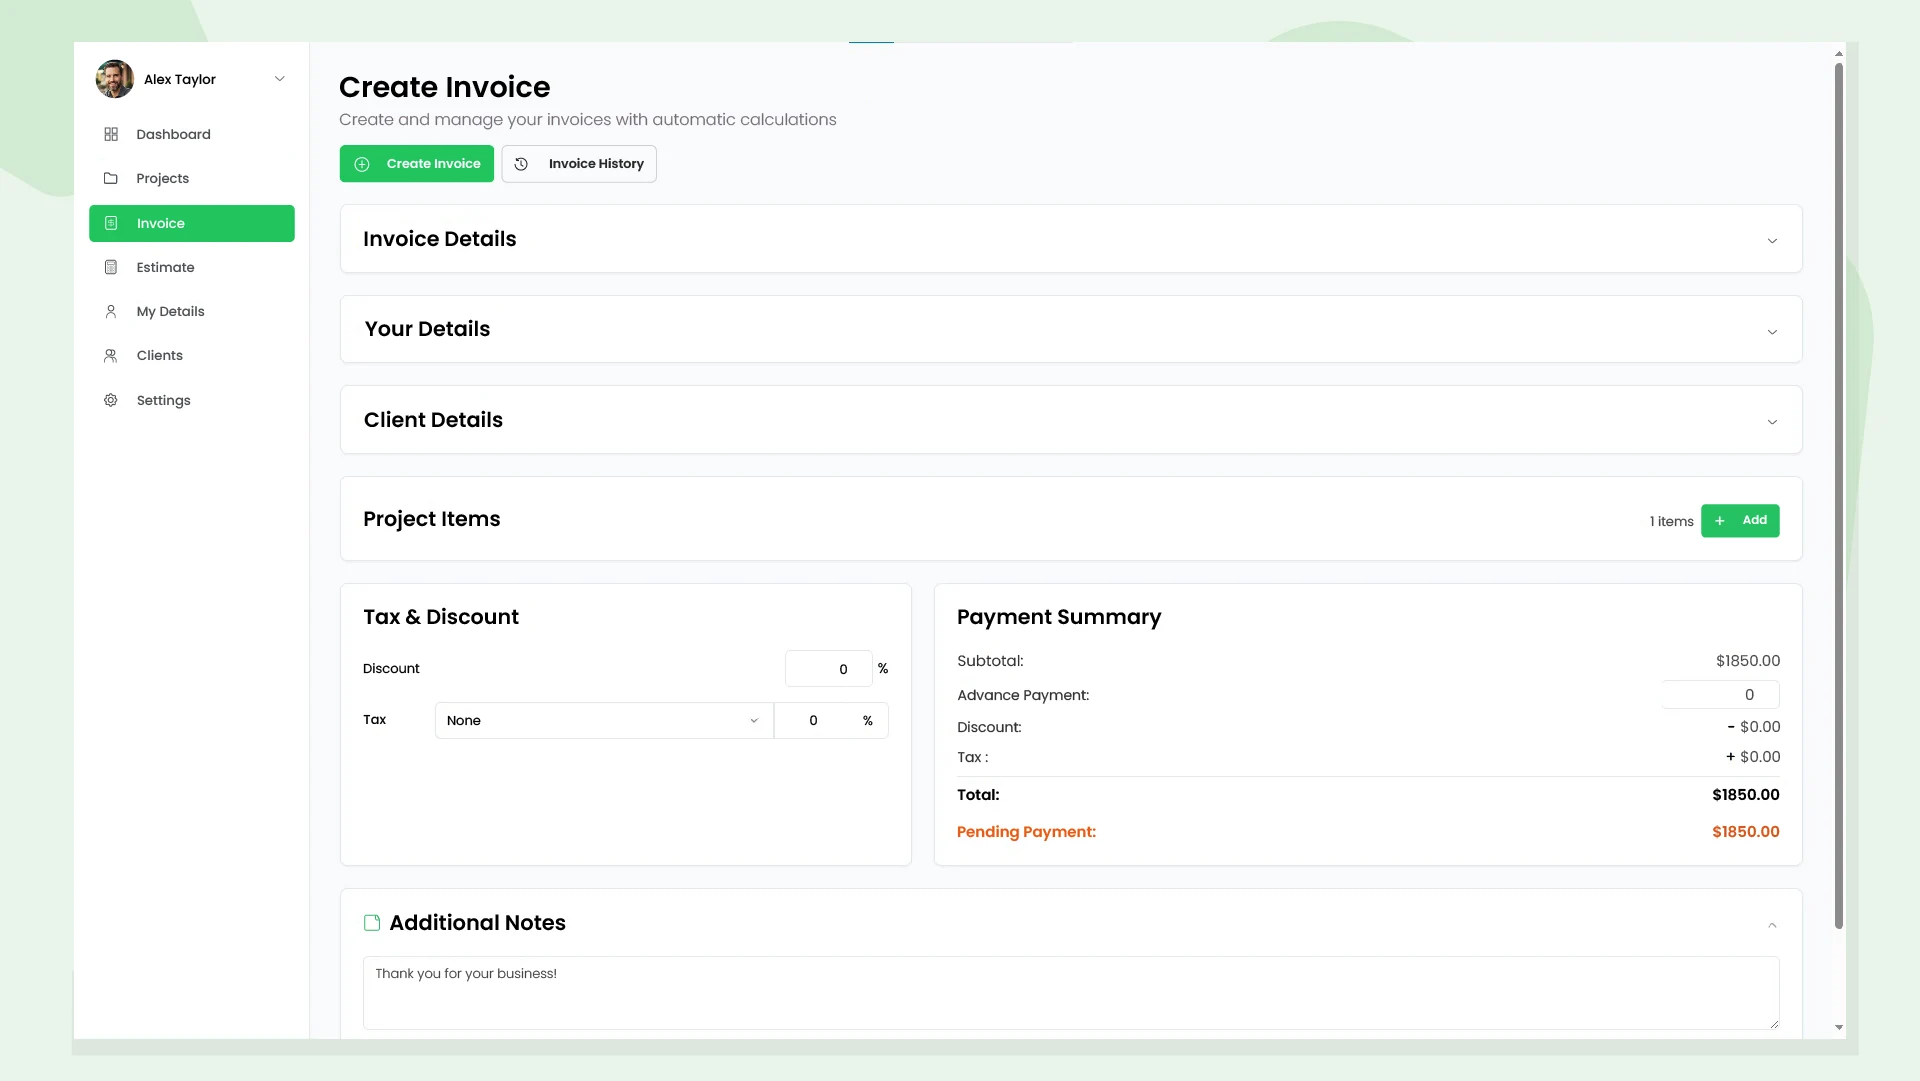Open the Alex Taylor profile menu
The height and width of the screenshot is (1081, 1920).
pyautogui.click(x=279, y=78)
